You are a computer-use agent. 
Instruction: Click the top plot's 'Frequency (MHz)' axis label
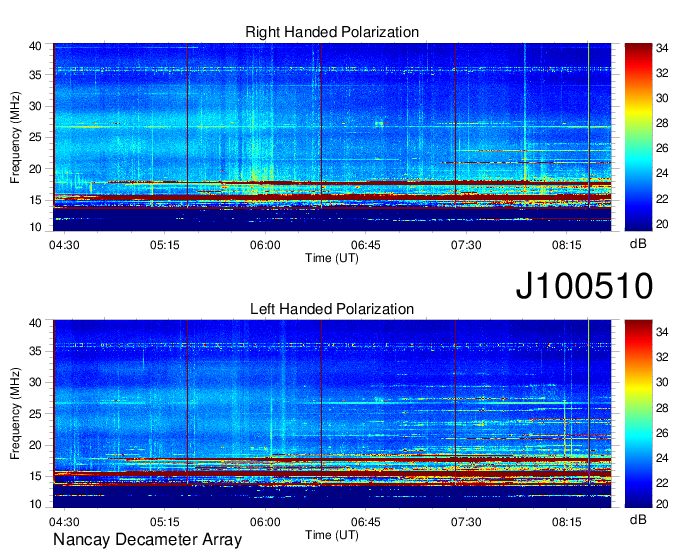tap(15, 137)
